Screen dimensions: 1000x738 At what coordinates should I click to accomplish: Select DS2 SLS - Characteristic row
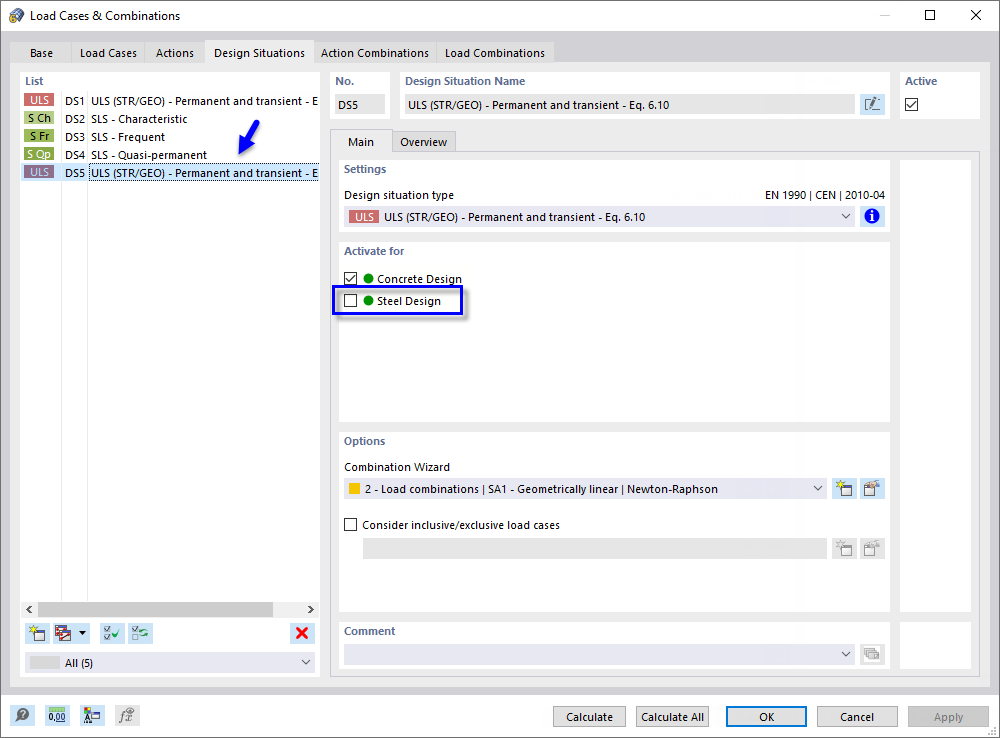[x=170, y=119]
